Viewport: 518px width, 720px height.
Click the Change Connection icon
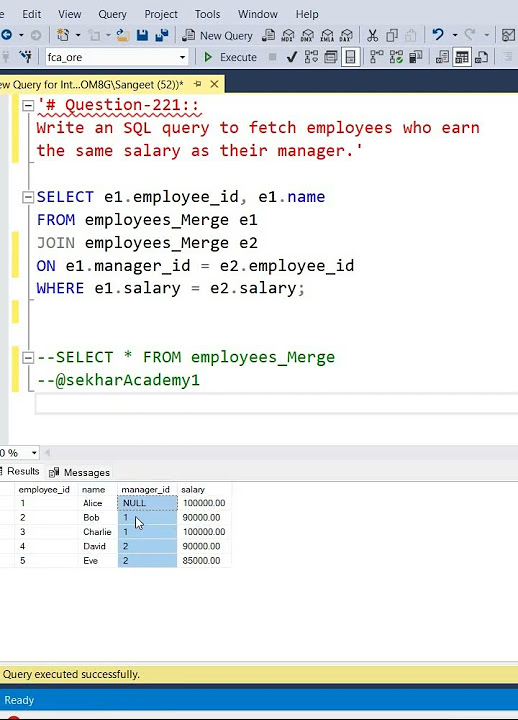pyautogui.click(x=26, y=57)
